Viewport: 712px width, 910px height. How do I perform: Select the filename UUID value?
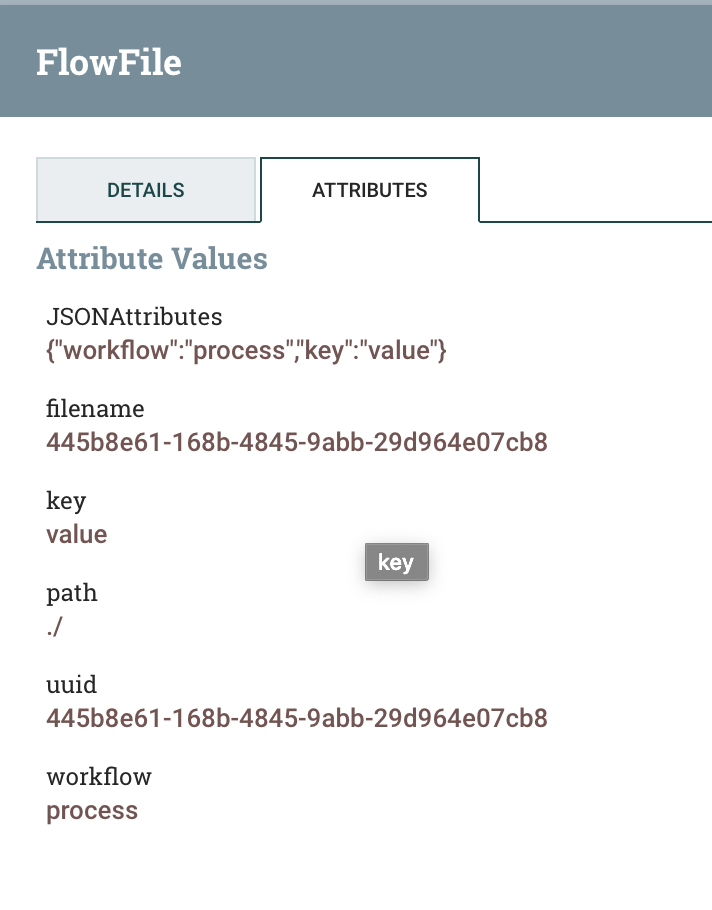pos(295,442)
